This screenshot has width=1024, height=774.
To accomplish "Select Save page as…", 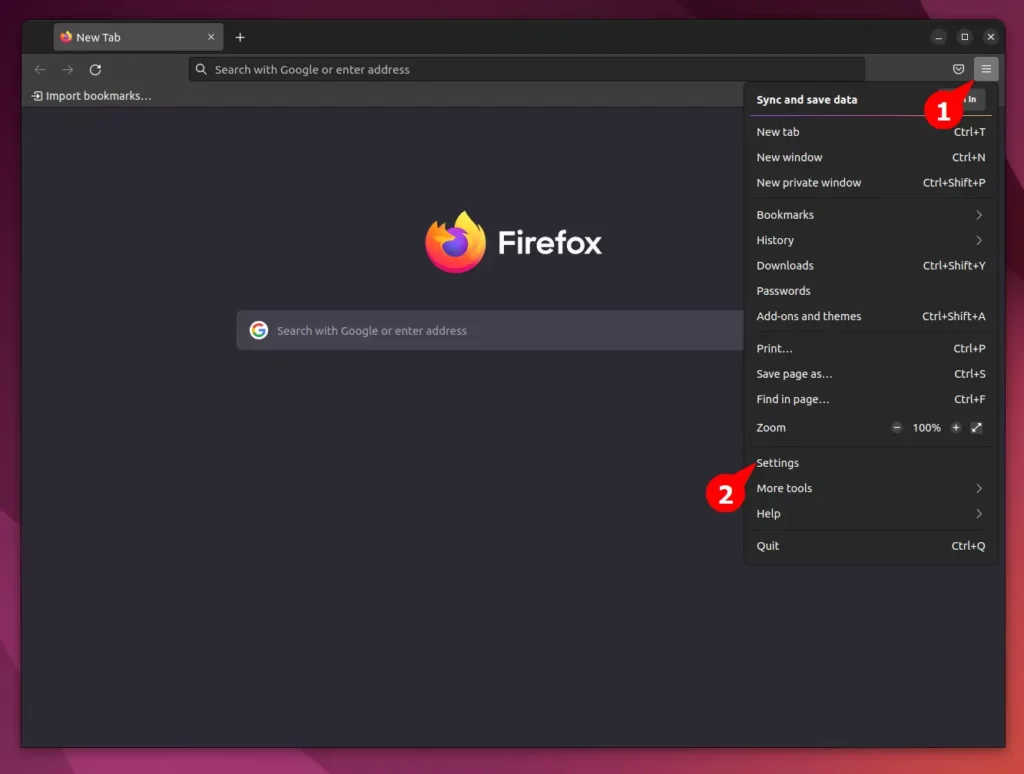I will pyautogui.click(x=871, y=374).
